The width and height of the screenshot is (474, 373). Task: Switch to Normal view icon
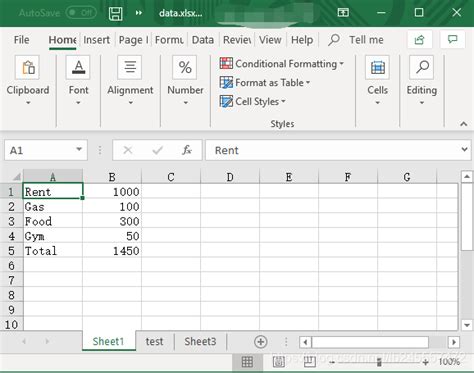(247, 361)
